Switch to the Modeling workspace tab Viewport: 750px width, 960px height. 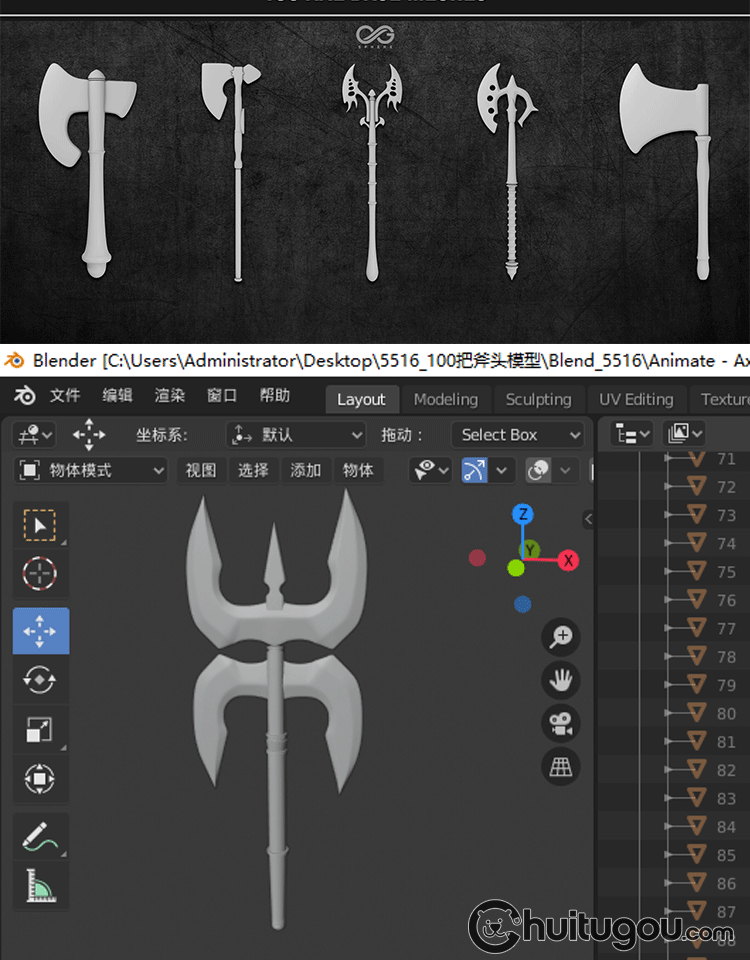(x=445, y=399)
